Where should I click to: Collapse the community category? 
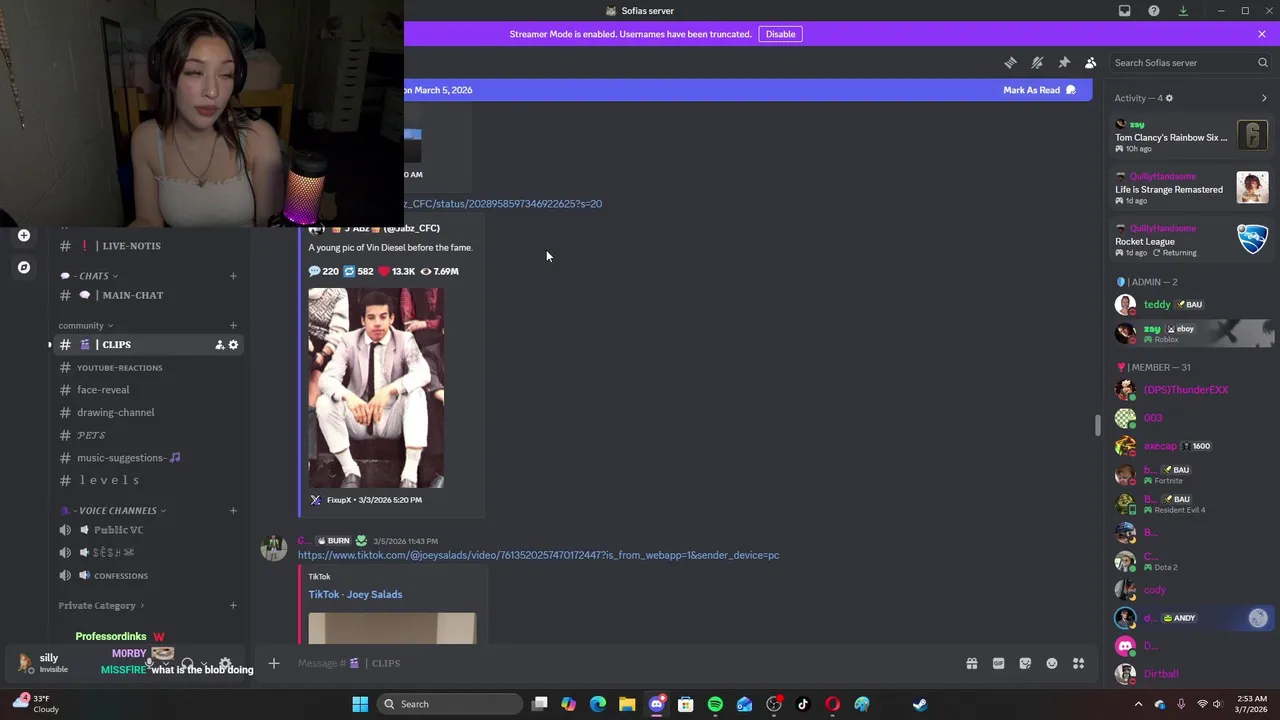pos(85,325)
